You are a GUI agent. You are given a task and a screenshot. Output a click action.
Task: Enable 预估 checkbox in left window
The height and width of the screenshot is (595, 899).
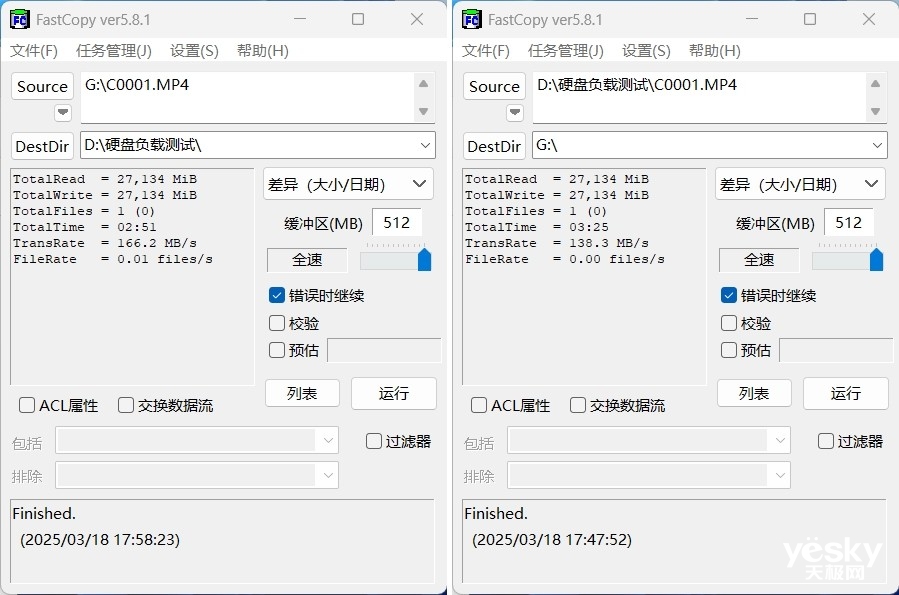(277, 350)
